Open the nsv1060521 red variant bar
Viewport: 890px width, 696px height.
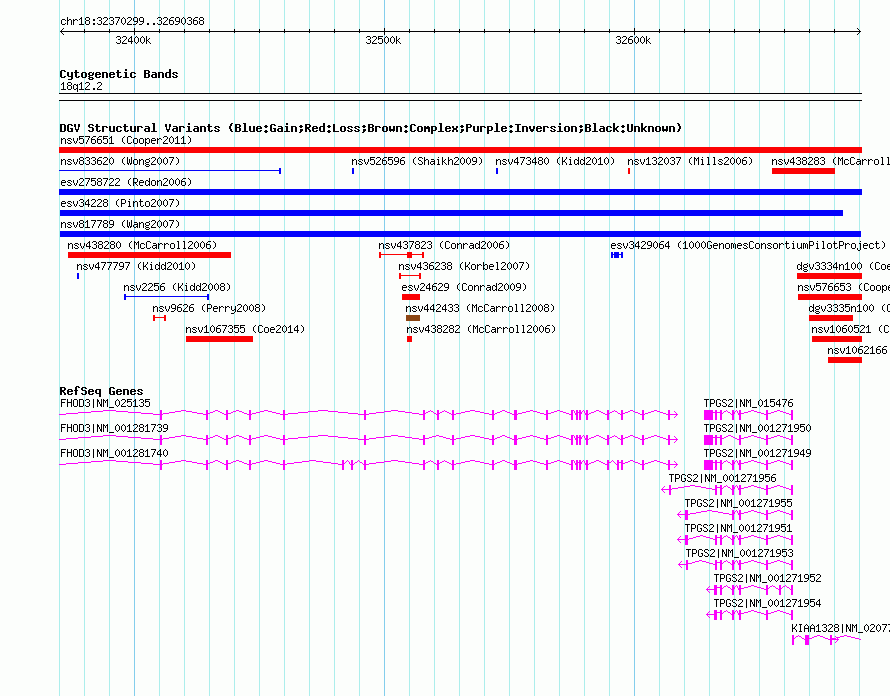point(837,339)
